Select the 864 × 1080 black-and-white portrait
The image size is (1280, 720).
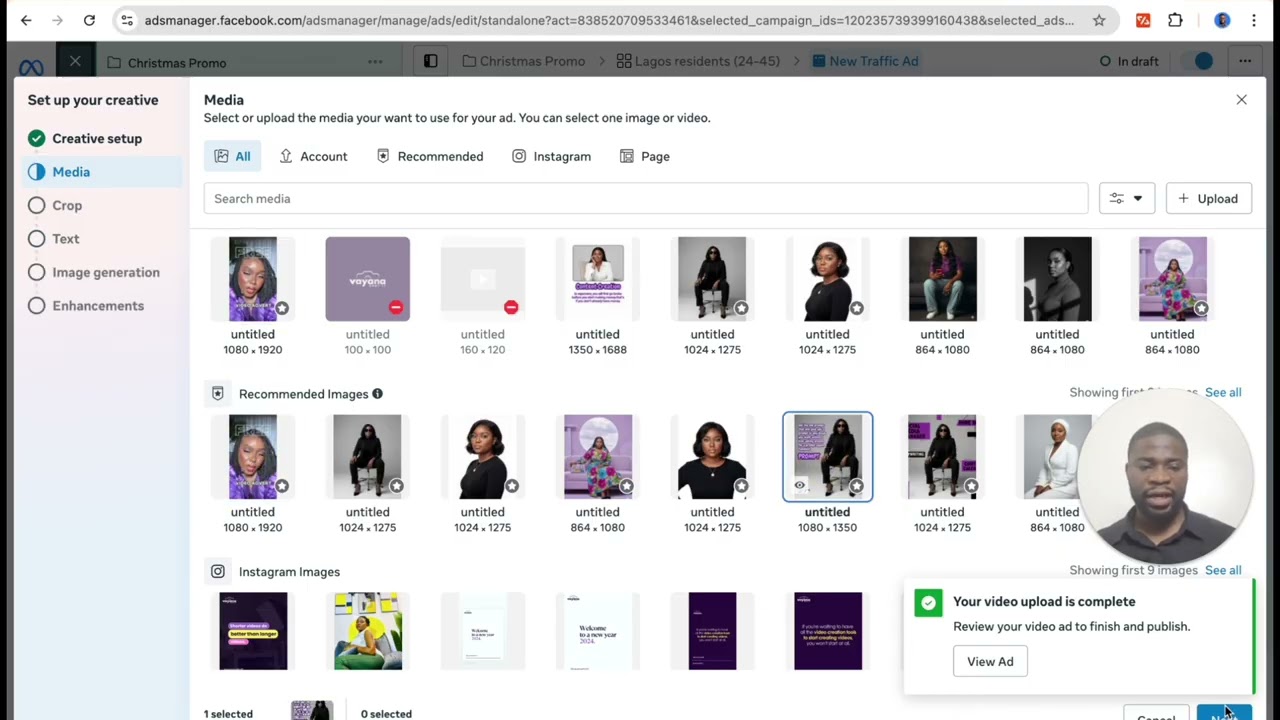1057,279
